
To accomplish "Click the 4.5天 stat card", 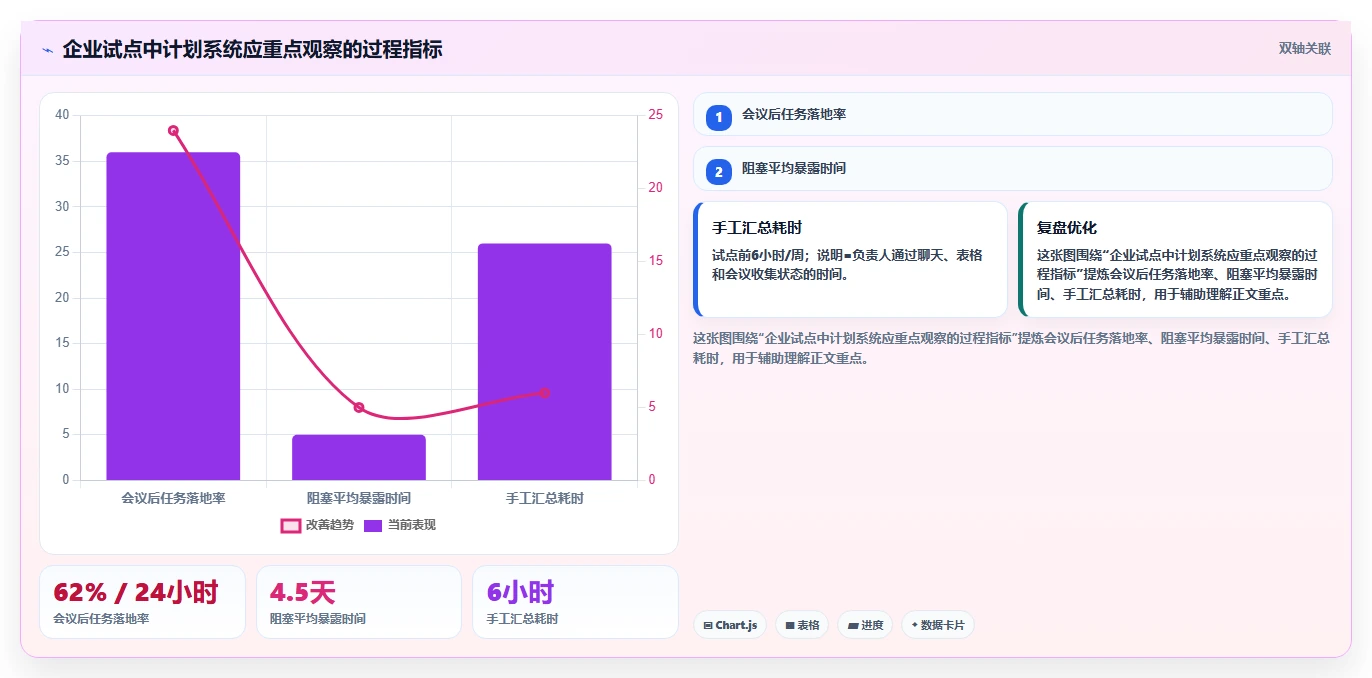I will (359, 602).
